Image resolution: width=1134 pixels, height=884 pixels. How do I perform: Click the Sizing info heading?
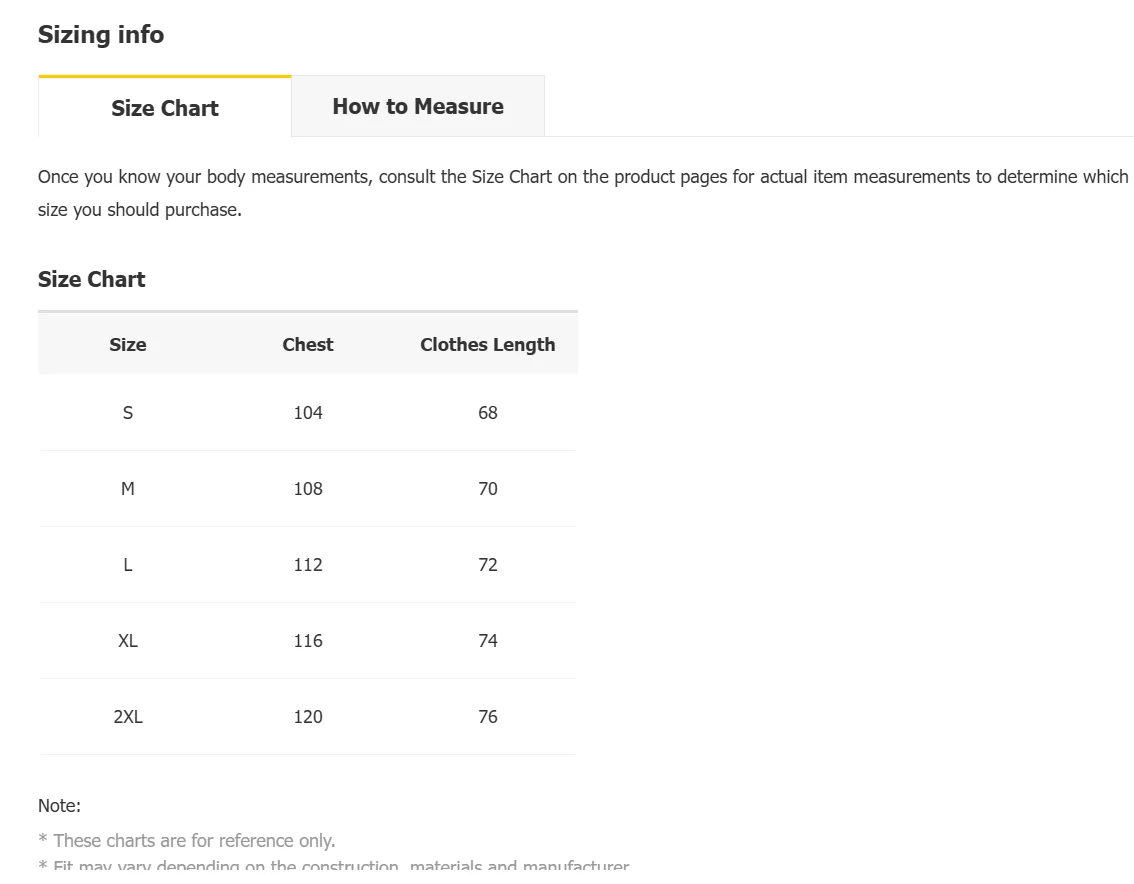pyautogui.click(x=101, y=35)
